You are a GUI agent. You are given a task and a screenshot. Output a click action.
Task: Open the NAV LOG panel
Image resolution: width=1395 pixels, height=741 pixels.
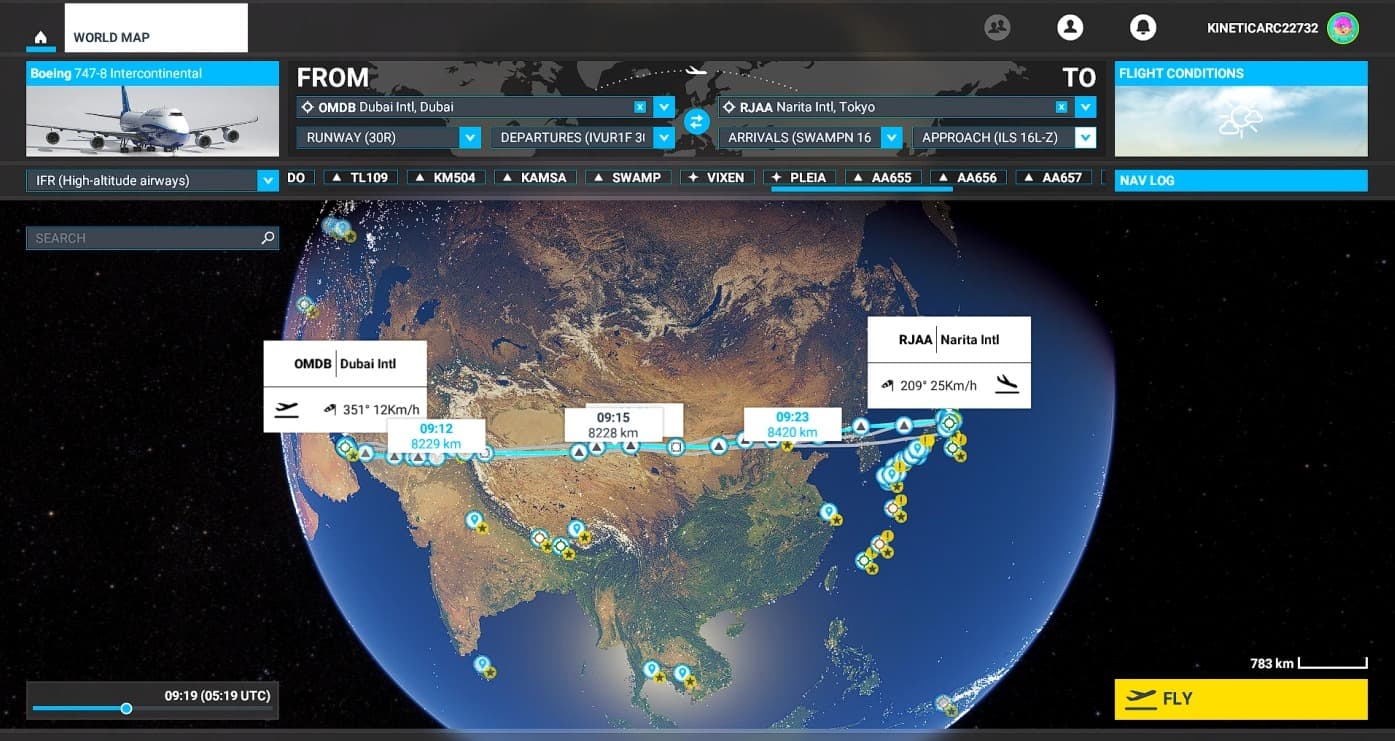pos(1240,181)
